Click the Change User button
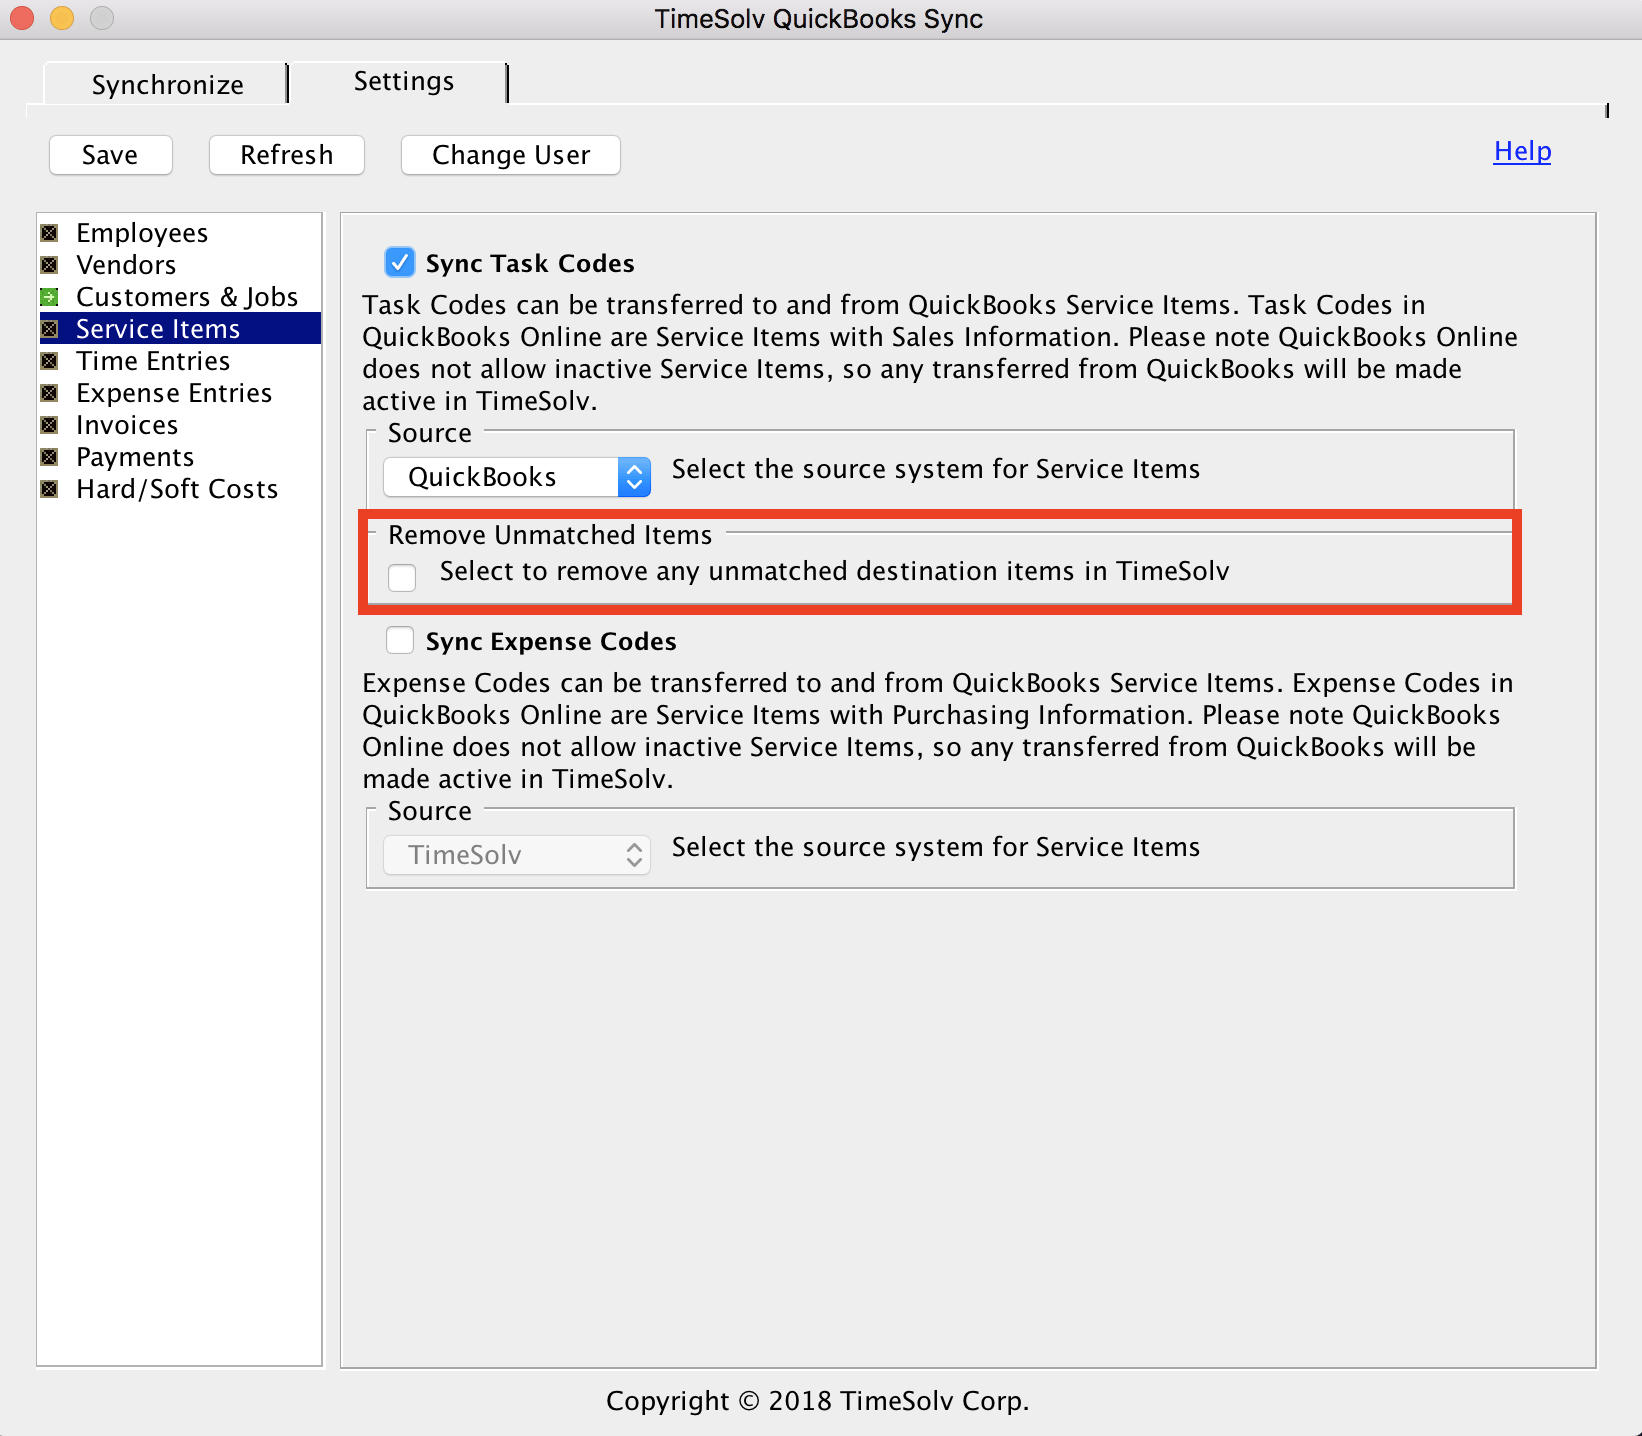Viewport: 1642px width, 1436px height. click(510, 155)
